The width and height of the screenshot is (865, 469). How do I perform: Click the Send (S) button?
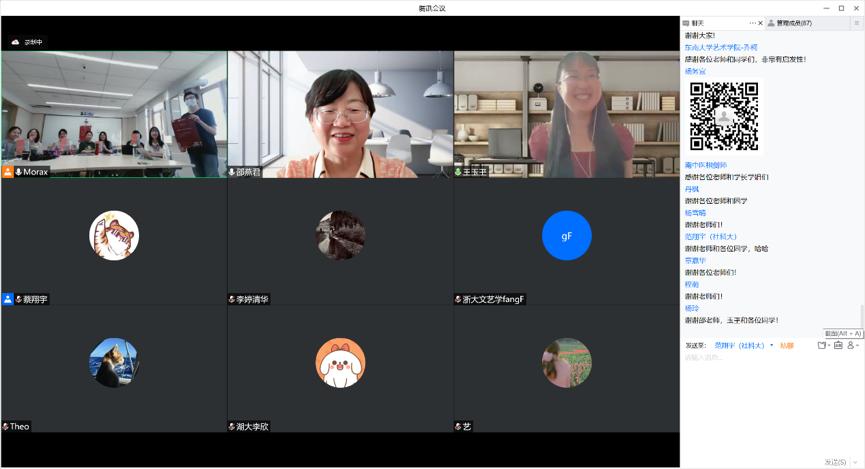(x=835, y=462)
